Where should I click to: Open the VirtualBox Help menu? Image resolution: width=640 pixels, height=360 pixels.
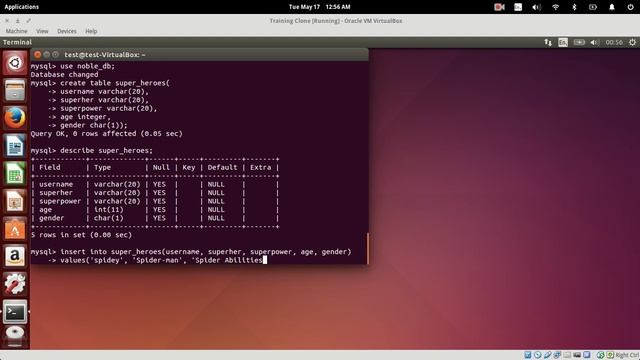pos(91,31)
